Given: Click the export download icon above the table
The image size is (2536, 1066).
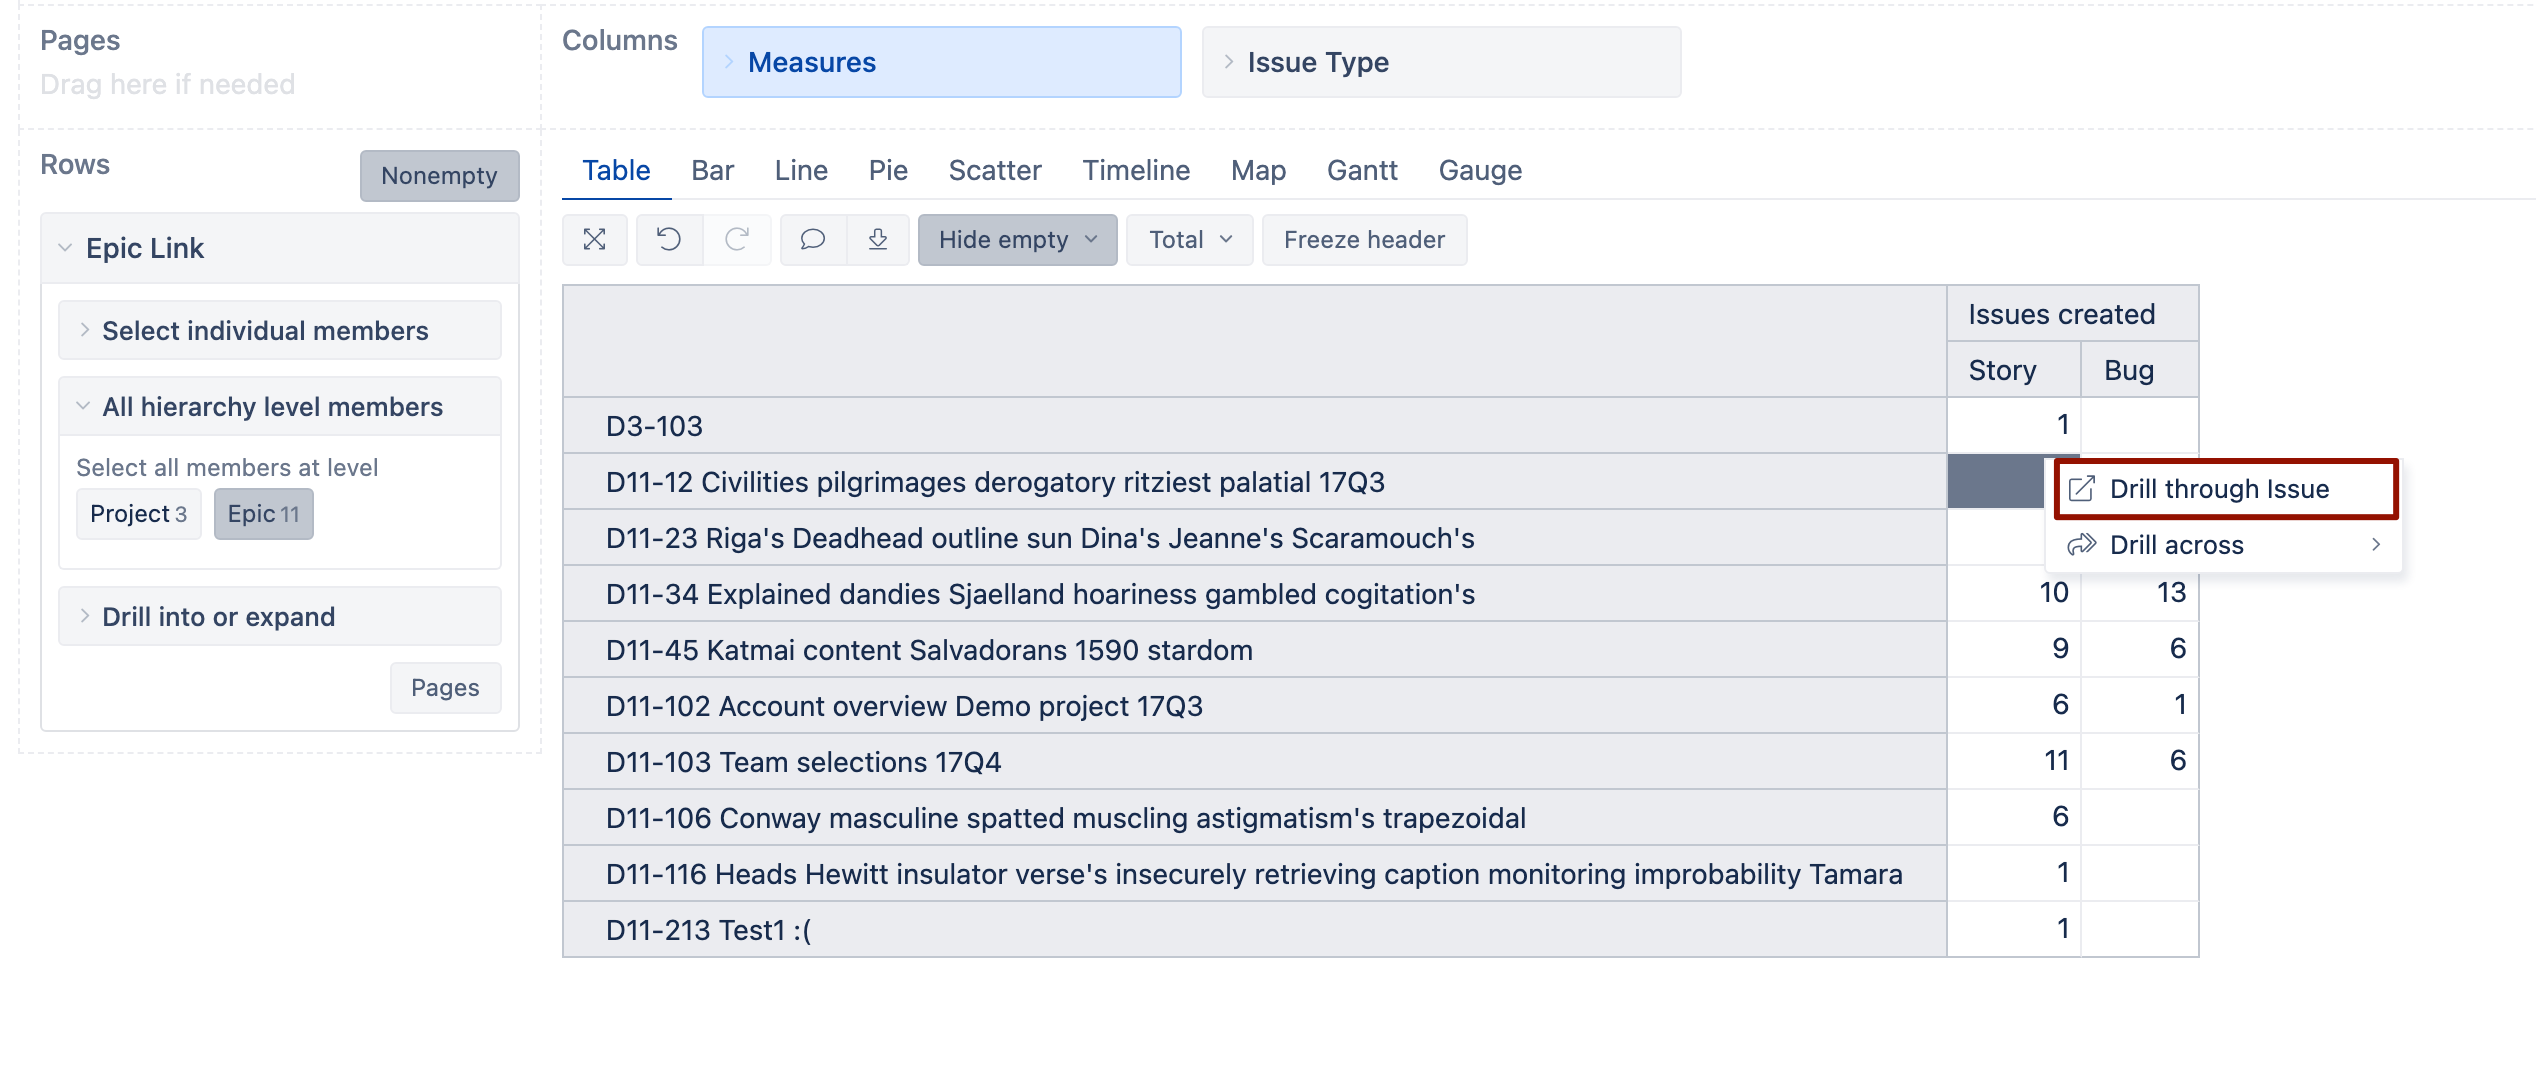Looking at the screenshot, I should click(878, 240).
